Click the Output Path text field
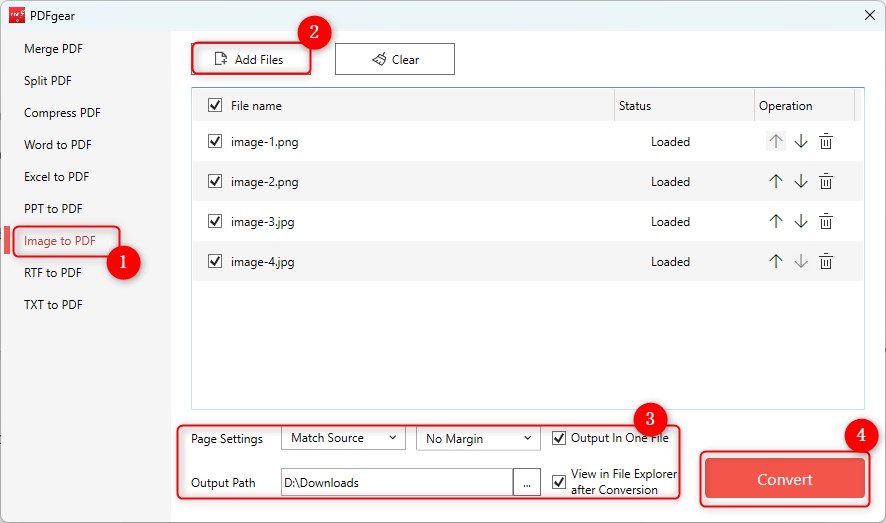This screenshot has height=523, width=886. (x=396, y=482)
